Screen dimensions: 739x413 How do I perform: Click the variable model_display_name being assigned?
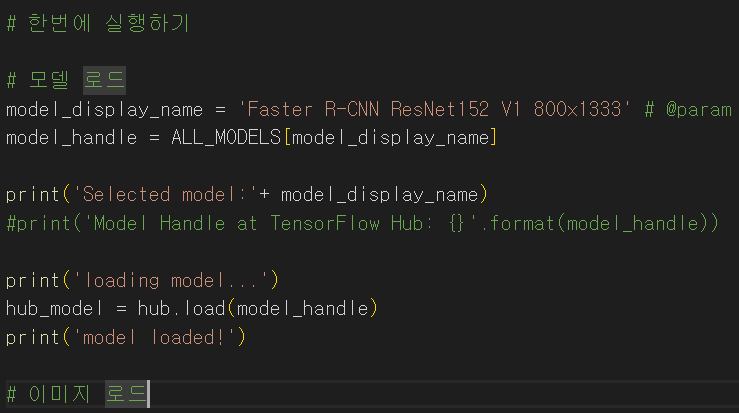click(x=104, y=110)
